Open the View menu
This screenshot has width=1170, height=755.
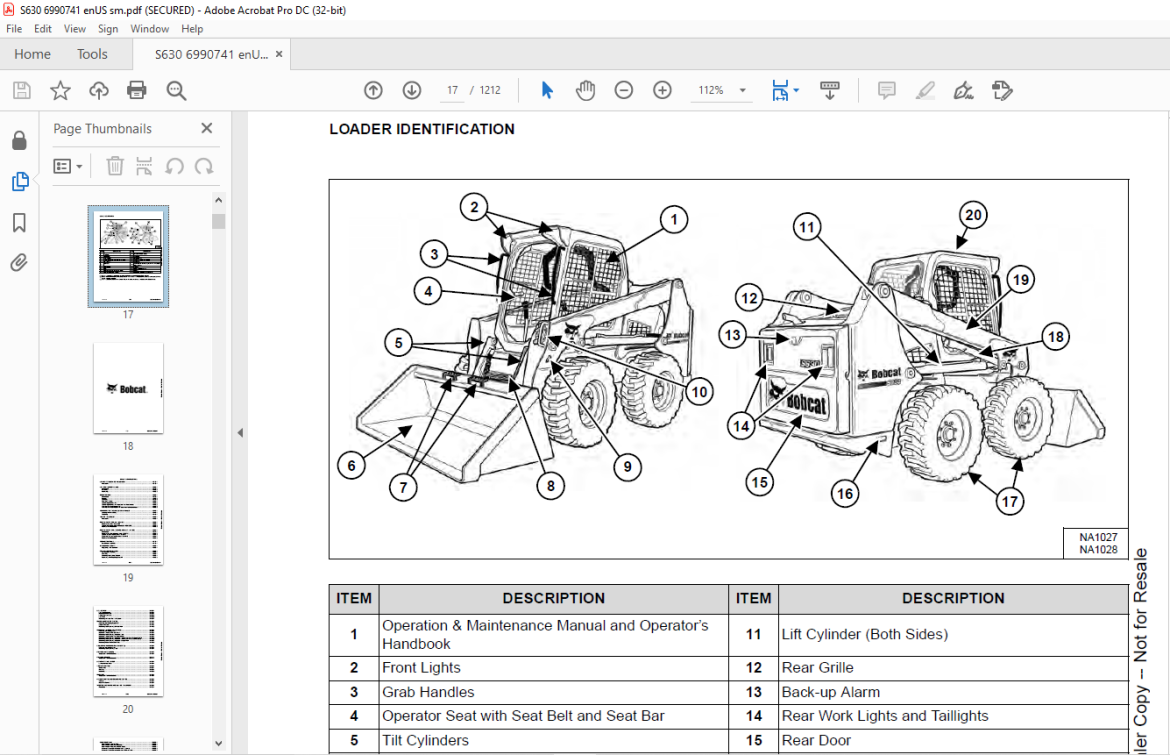coord(75,29)
